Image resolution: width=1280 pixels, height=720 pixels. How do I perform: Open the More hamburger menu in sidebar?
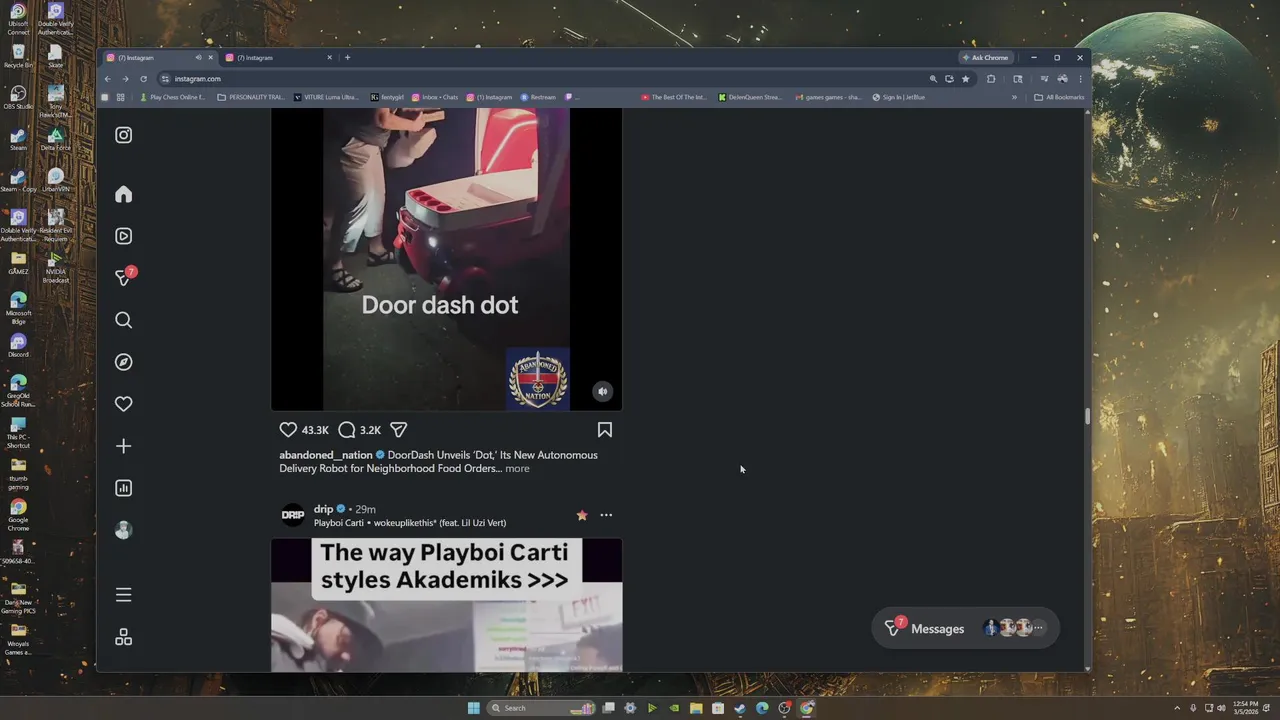click(123, 595)
